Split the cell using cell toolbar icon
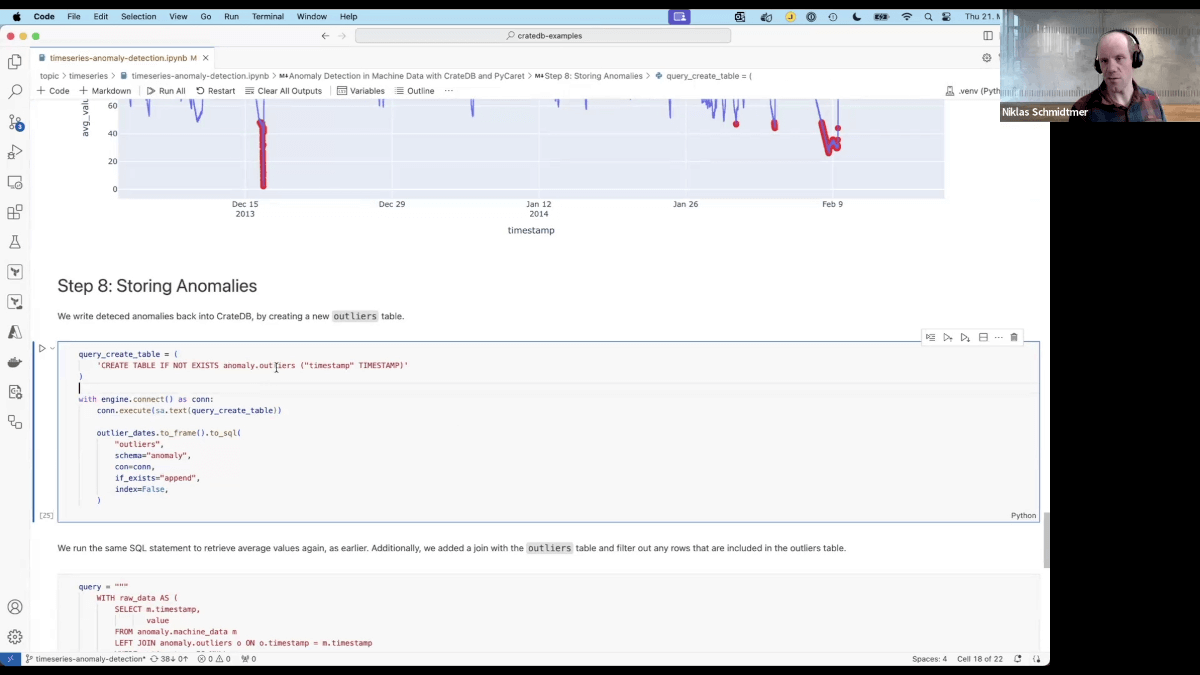This screenshot has width=1200, height=675. click(x=983, y=338)
